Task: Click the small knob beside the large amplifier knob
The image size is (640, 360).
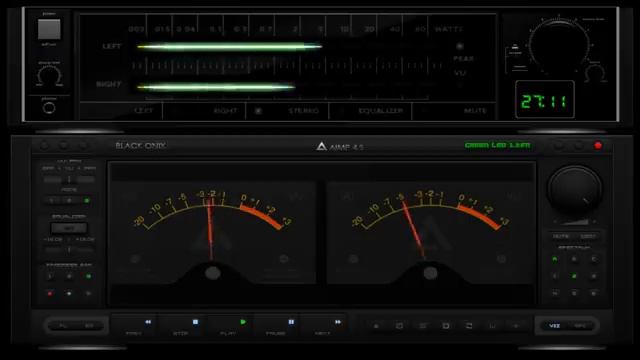Action: pos(595,73)
